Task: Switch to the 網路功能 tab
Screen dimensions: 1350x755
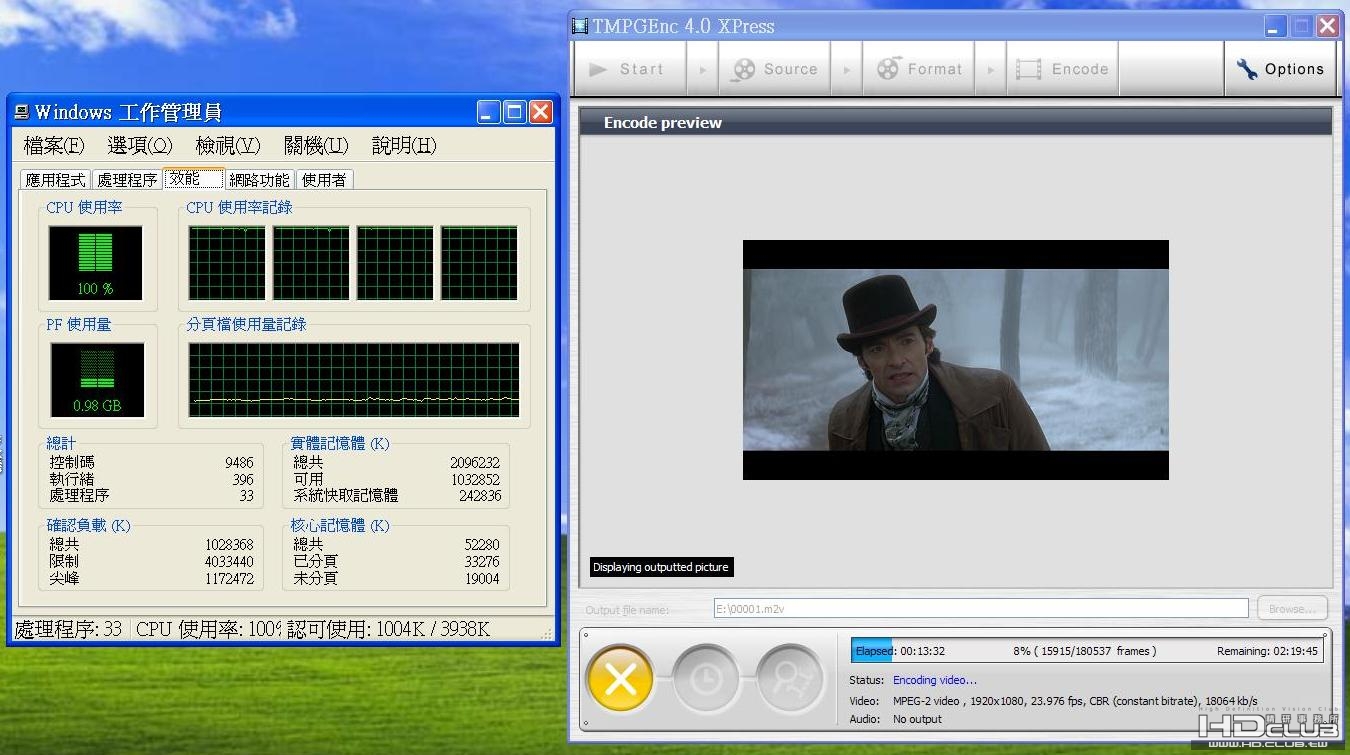Action: coord(259,180)
